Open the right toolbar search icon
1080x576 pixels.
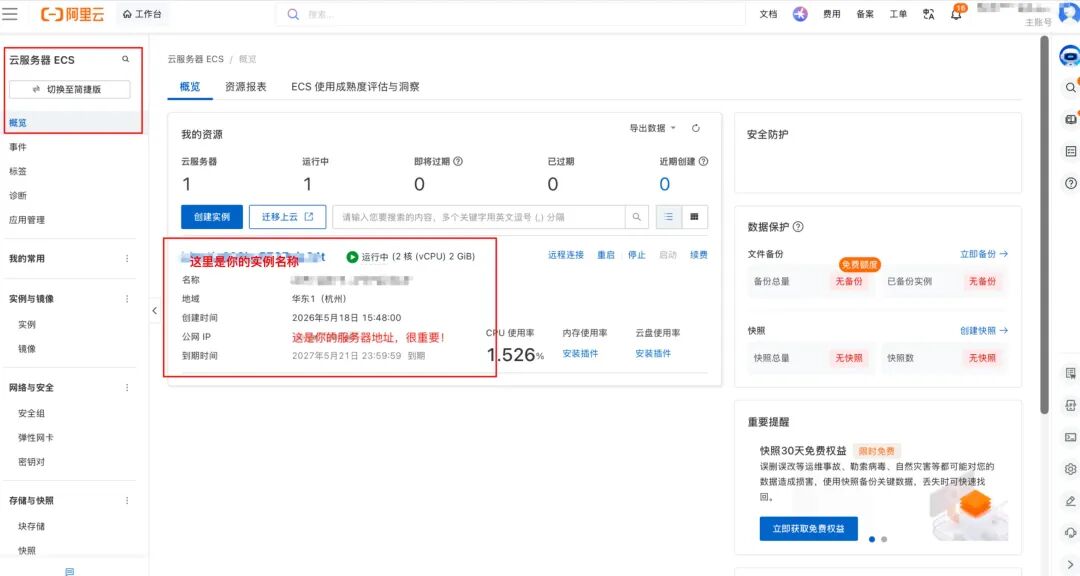coord(1070,88)
